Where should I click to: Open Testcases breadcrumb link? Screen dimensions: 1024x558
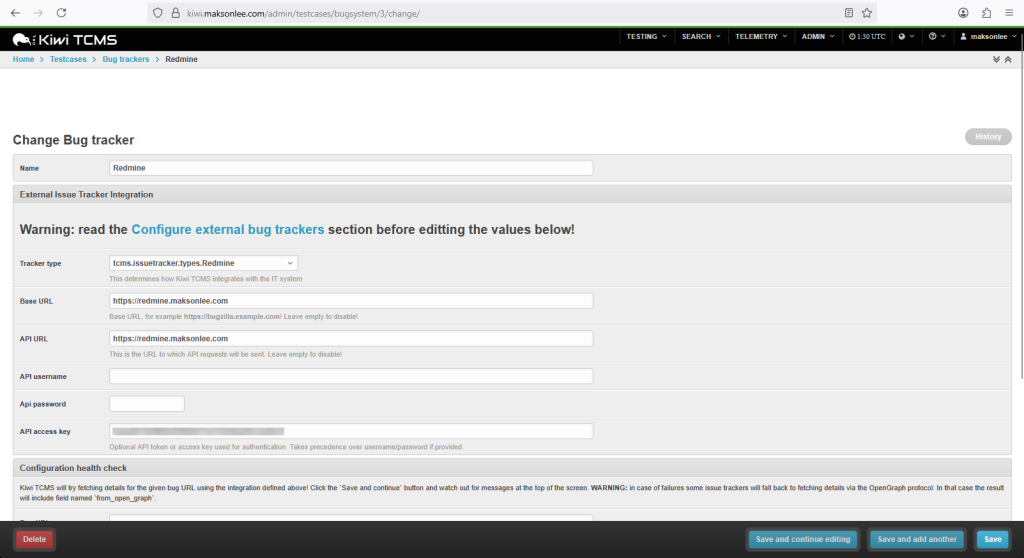68,59
